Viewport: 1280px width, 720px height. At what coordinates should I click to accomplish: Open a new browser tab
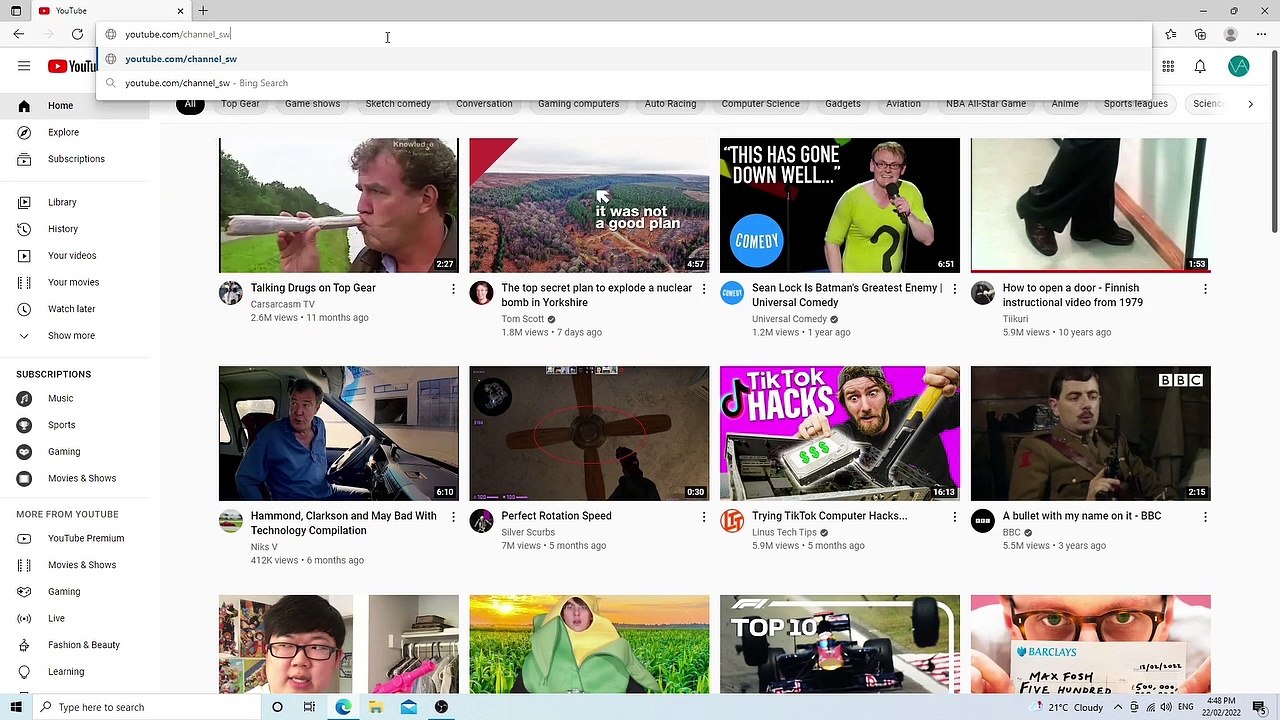click(203, 11)
